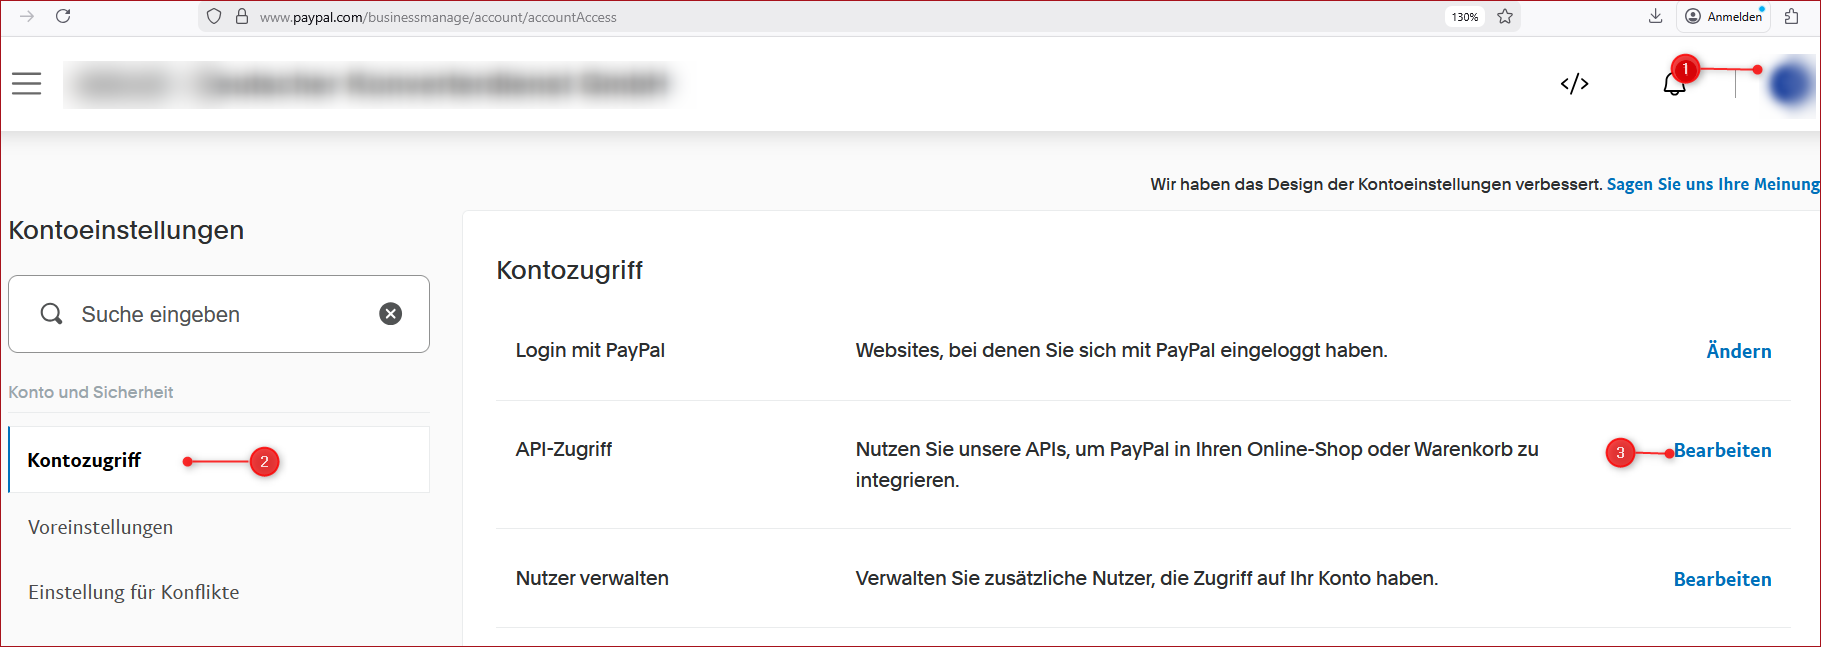Focus the 'Suche eingeben' search field

tap(219, 314)
